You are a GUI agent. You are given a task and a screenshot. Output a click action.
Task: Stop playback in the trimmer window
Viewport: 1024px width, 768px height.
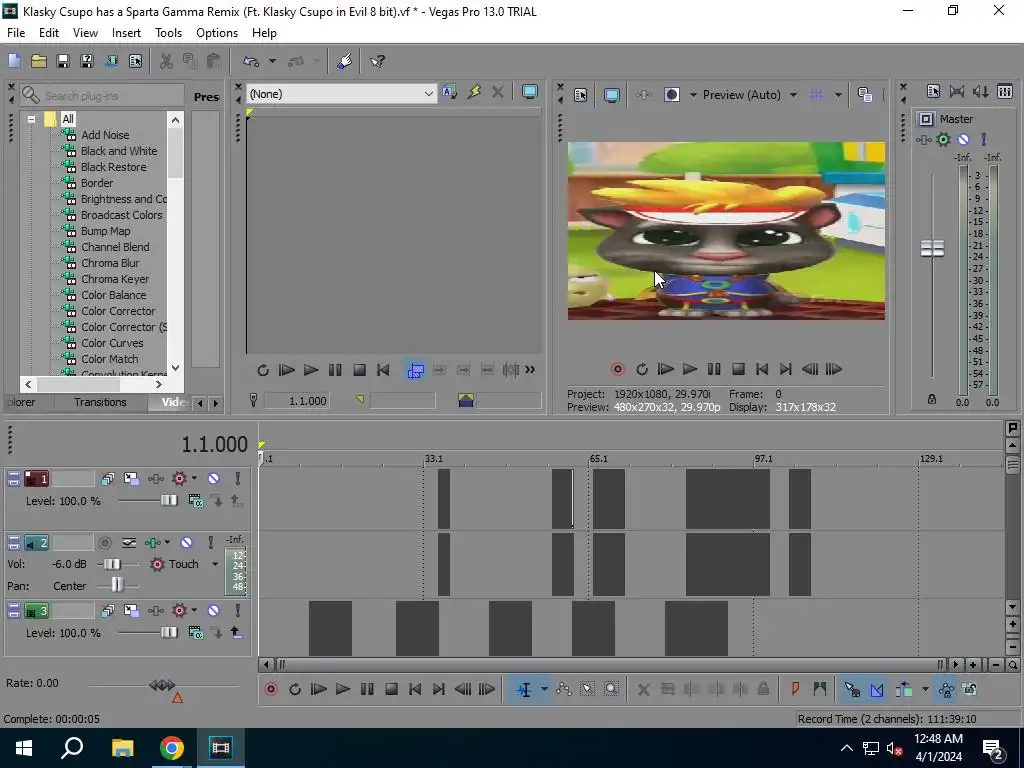pos(359,370)
